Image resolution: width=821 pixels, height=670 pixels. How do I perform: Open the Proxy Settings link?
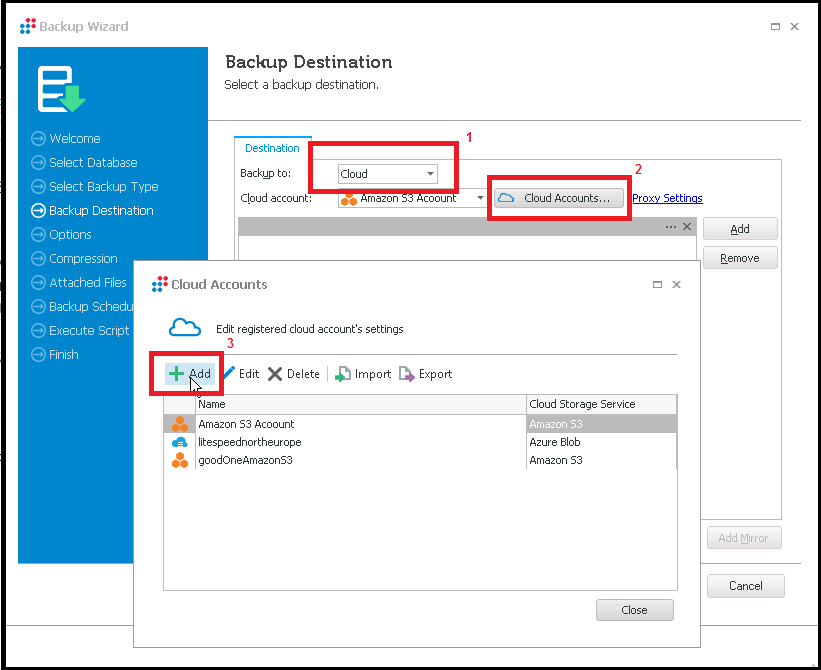(667, 199)
